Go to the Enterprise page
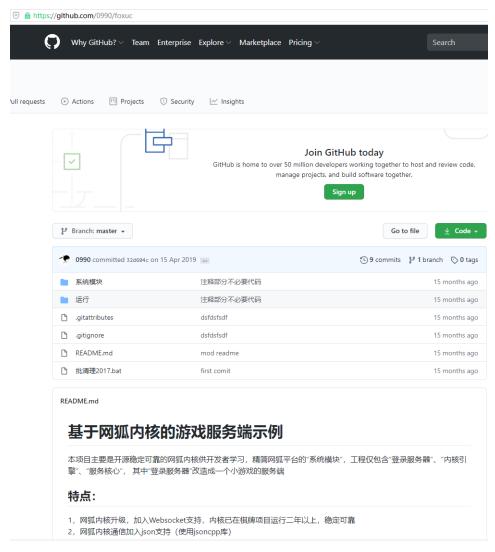This screenshot has width=495, height=552. (174, 43)
